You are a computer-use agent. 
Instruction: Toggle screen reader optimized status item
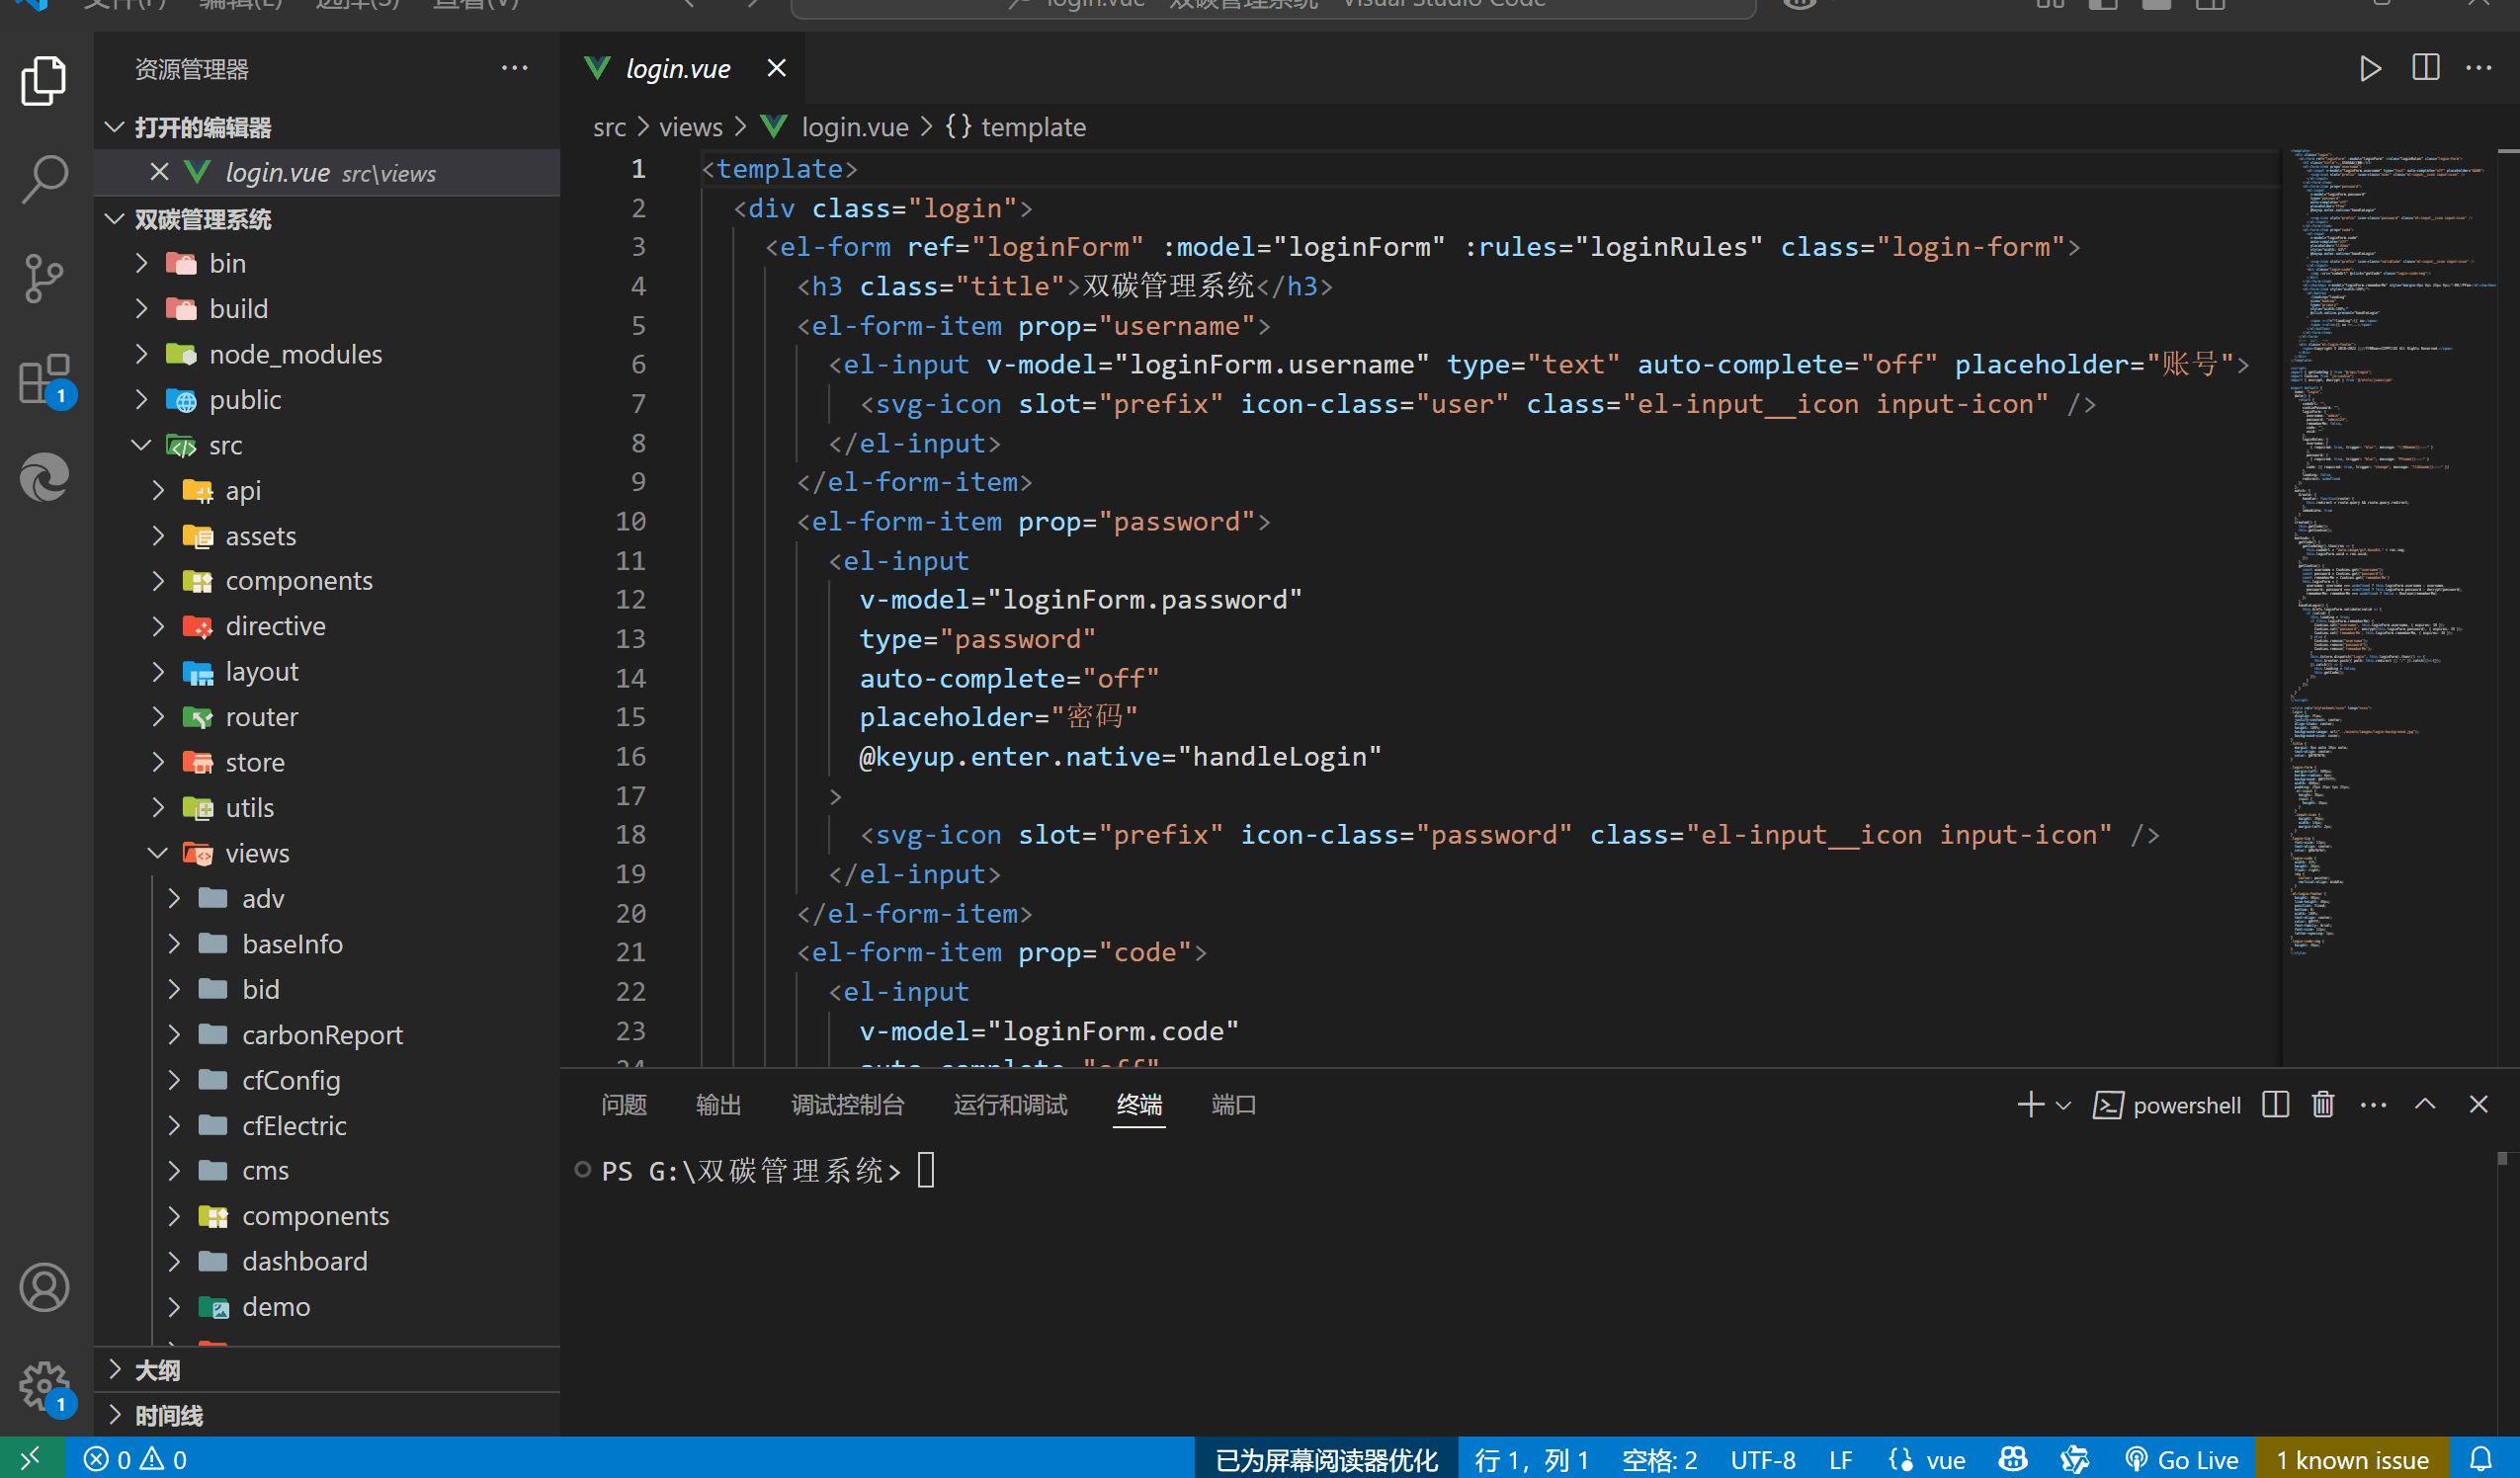pyautogui.click(x=1326, y=1459)
